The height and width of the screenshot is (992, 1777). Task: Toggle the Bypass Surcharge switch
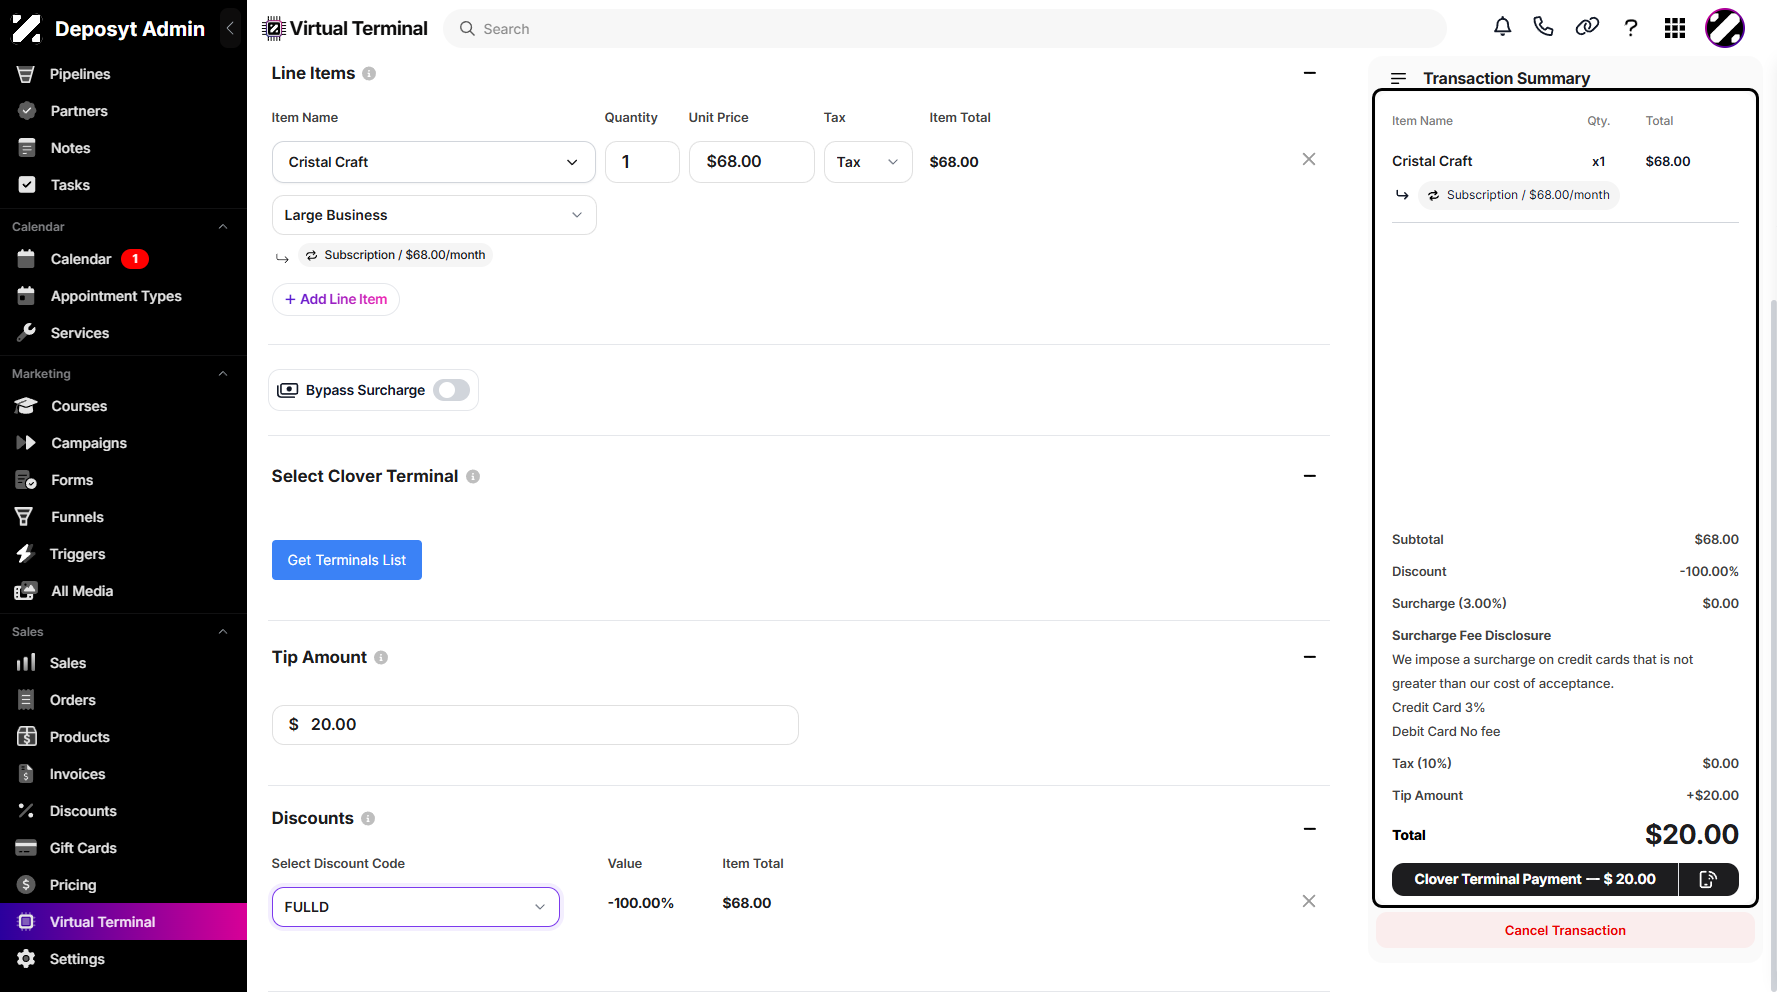pyautogui.click(x=452, y=390)
